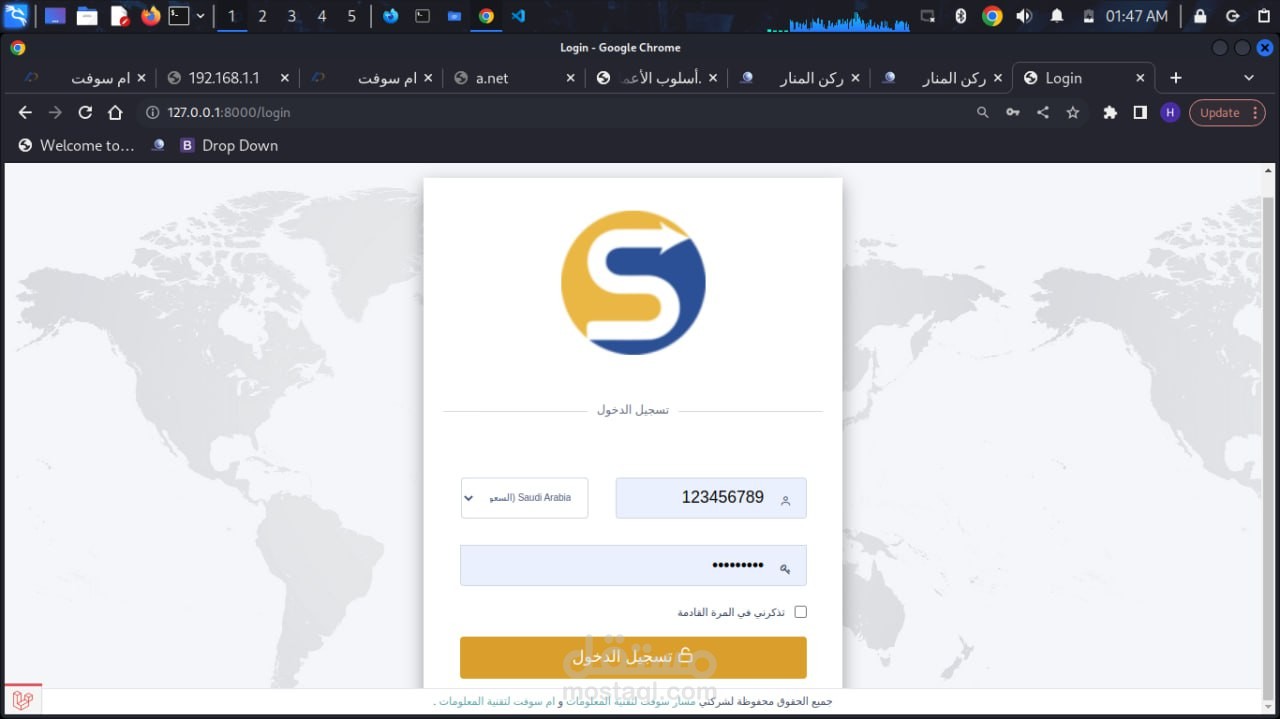Viewport: 1280px width, 719px height.
Task: Switch to workspace 4
Action: (322, 16)
